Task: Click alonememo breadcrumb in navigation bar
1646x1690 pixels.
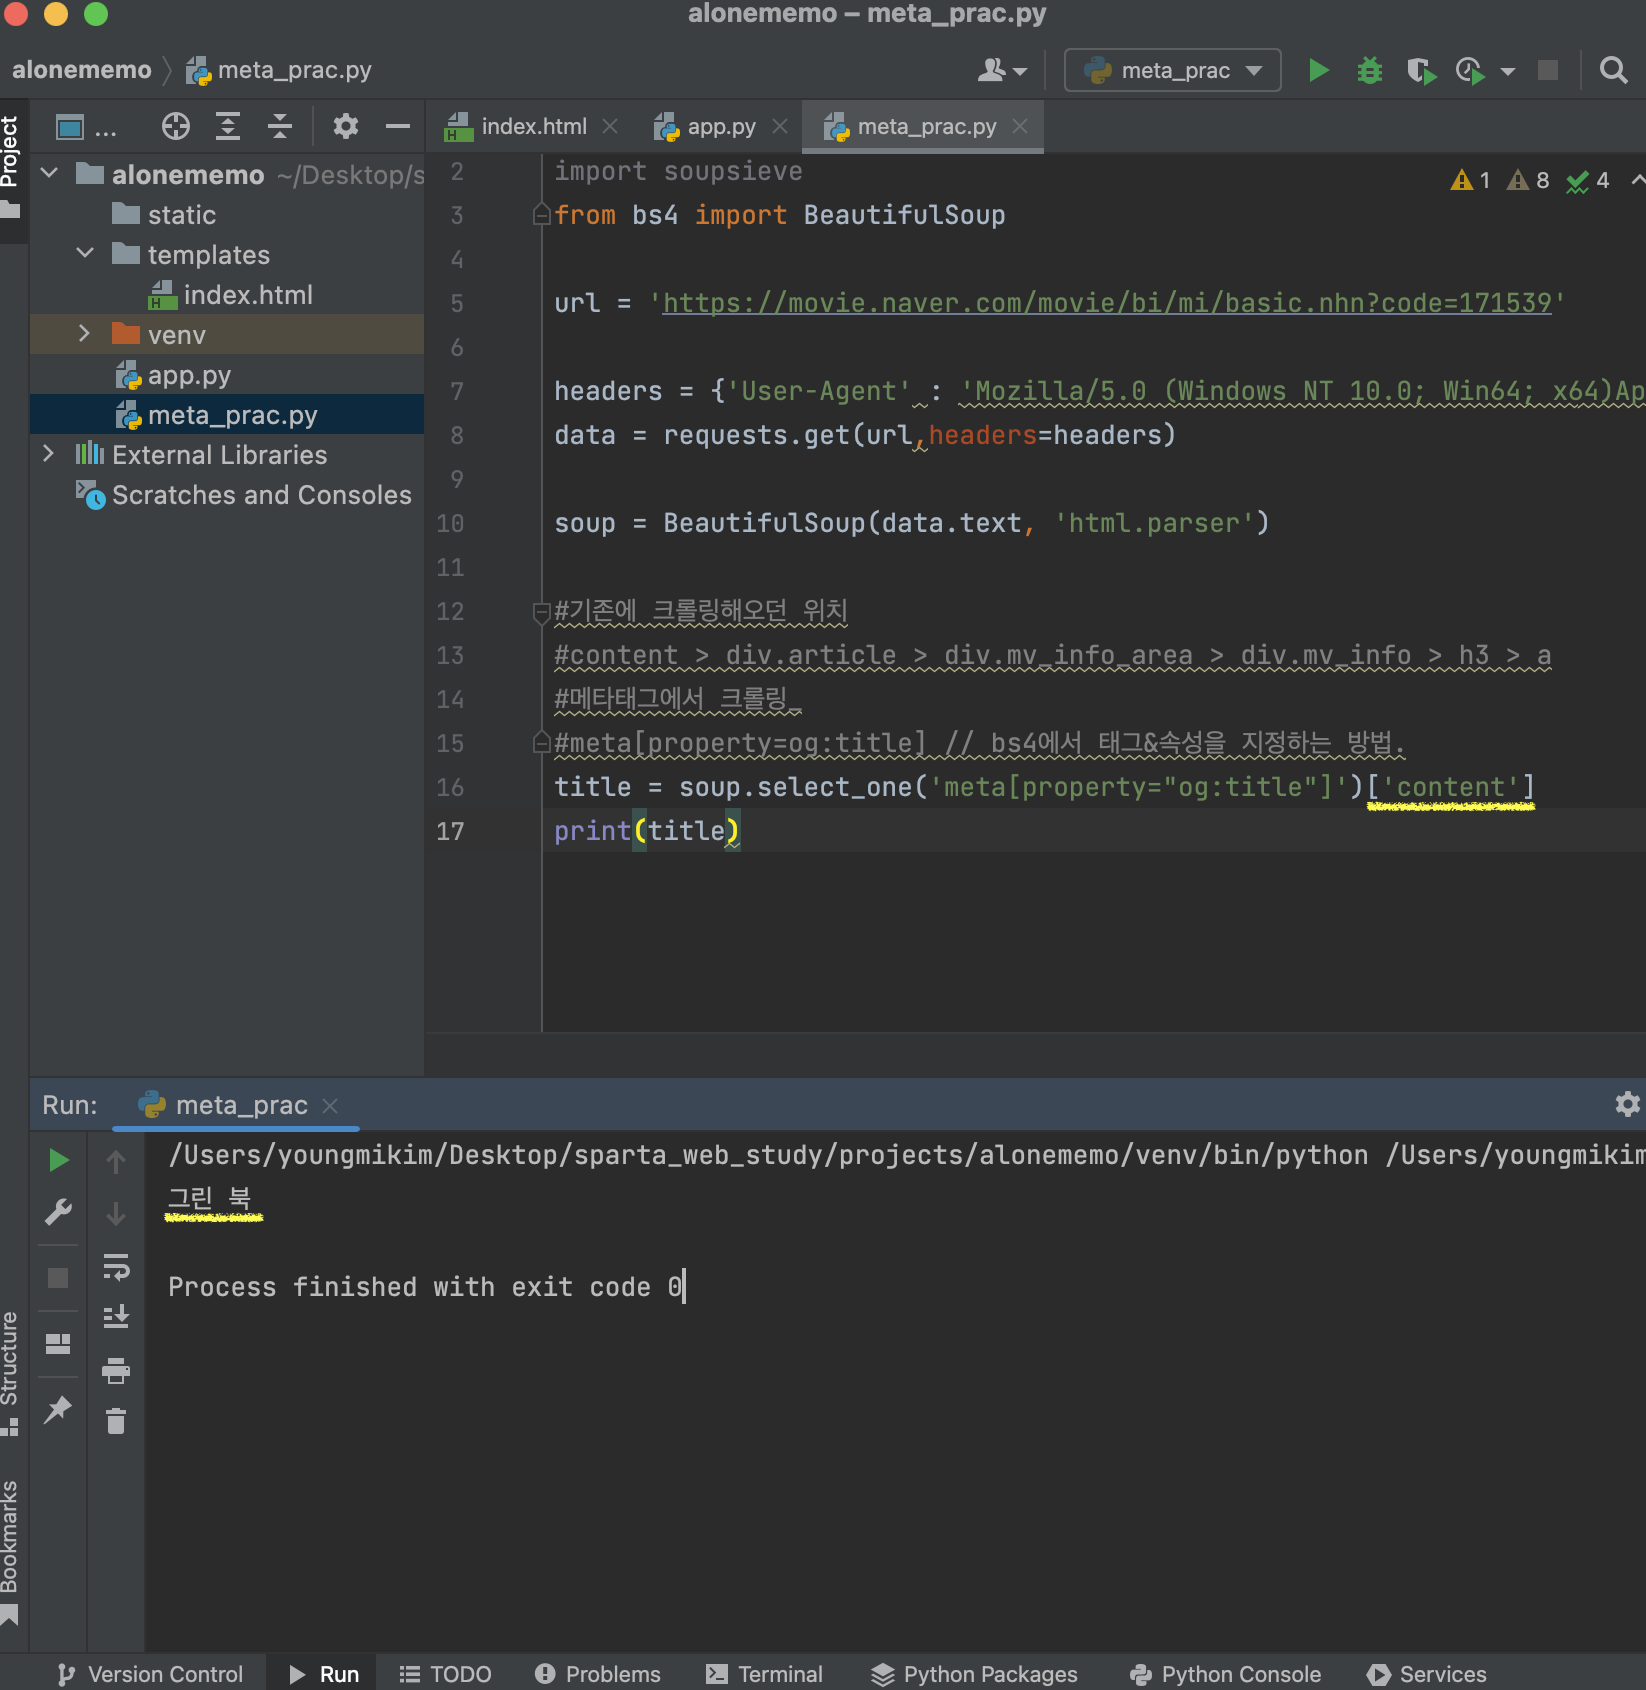Action: coord(81,70)
